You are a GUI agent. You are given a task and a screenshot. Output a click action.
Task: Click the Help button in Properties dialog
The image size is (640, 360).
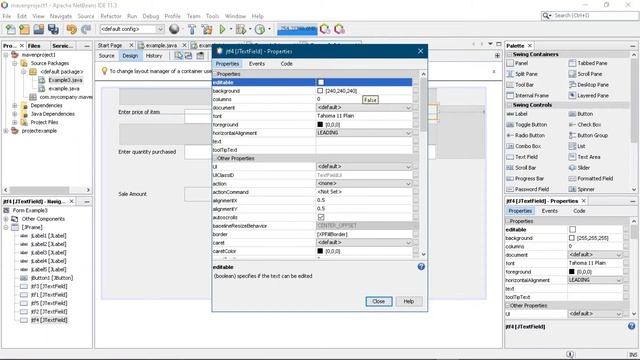point(409,301)
